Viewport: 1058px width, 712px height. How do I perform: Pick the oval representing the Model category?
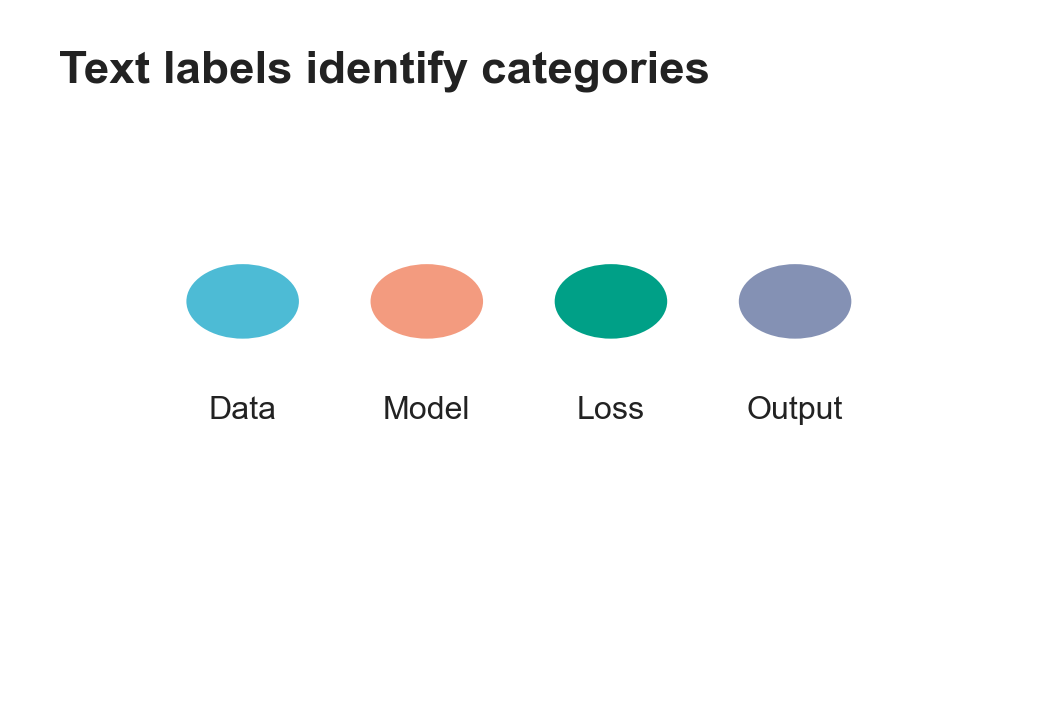(426, 301)
